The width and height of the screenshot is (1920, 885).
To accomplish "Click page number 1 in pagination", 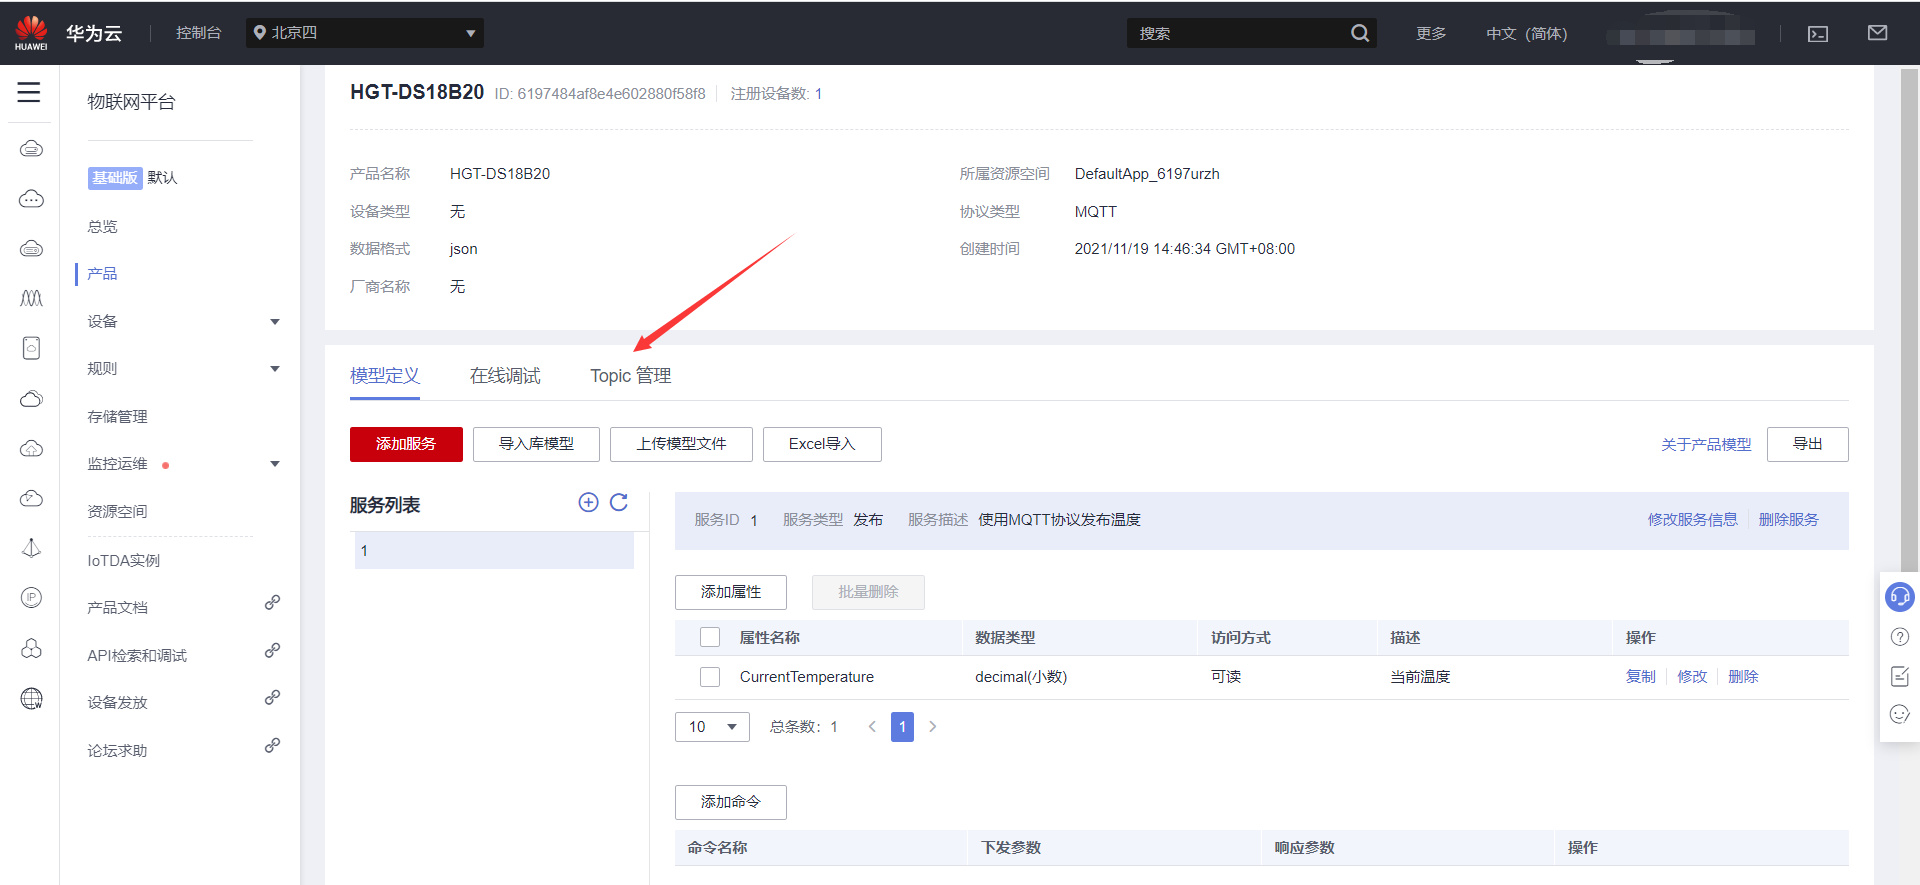I will [902, 727].
